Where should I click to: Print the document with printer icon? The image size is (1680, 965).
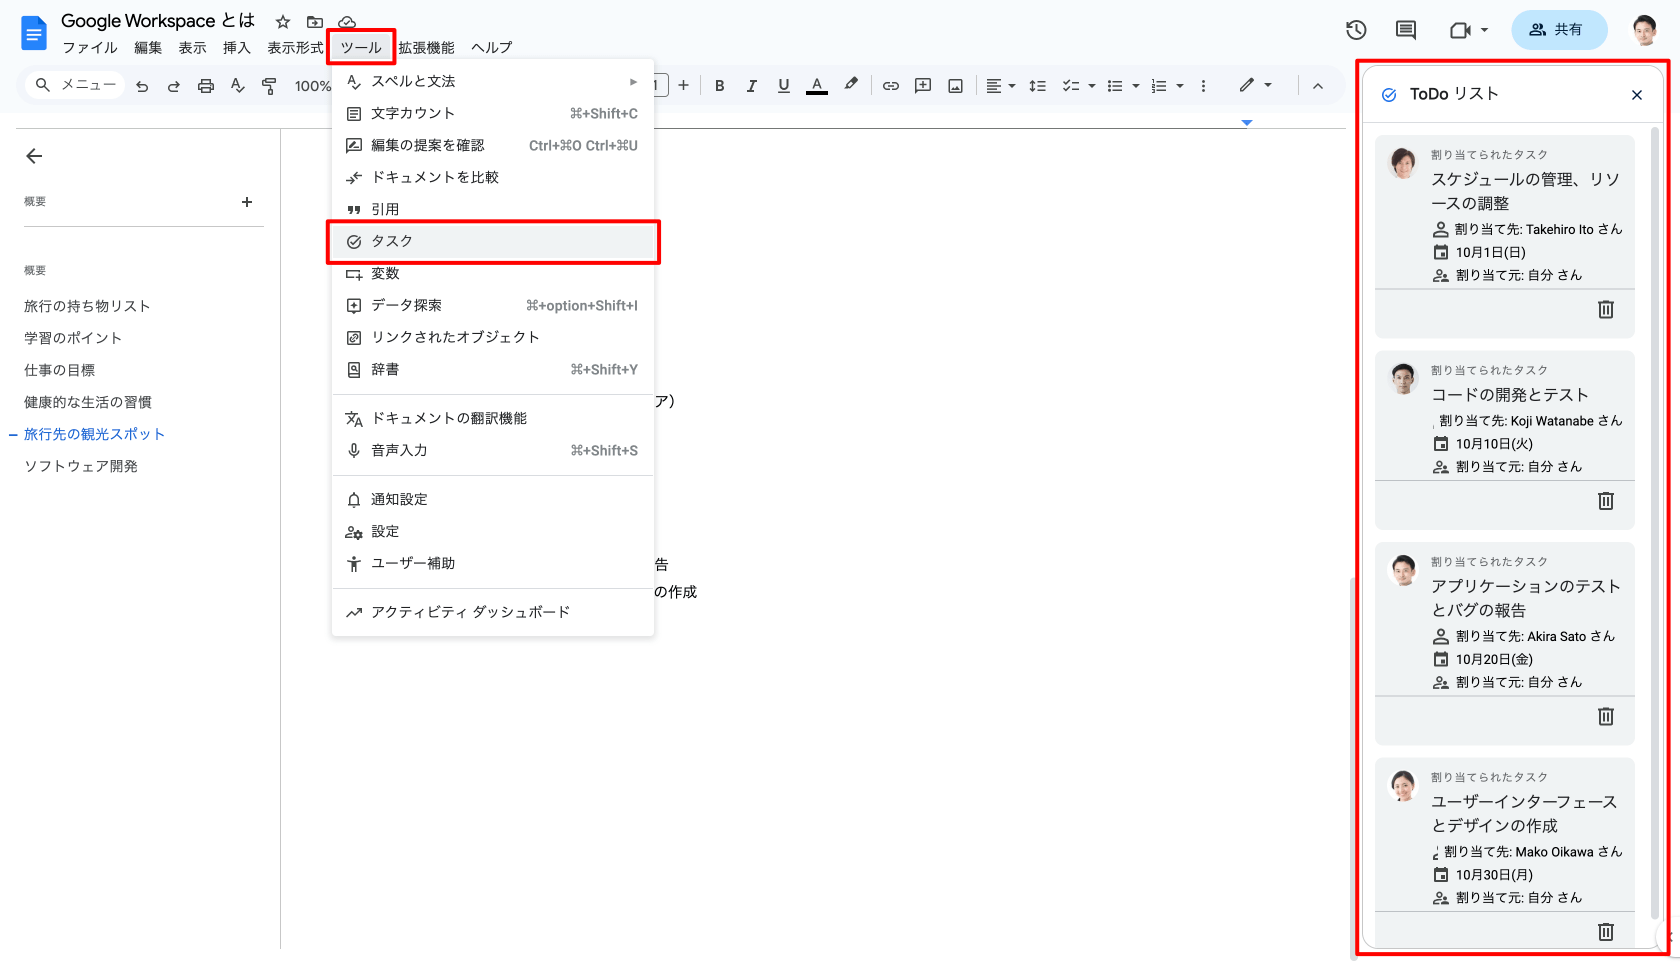[x=206, y=86]
